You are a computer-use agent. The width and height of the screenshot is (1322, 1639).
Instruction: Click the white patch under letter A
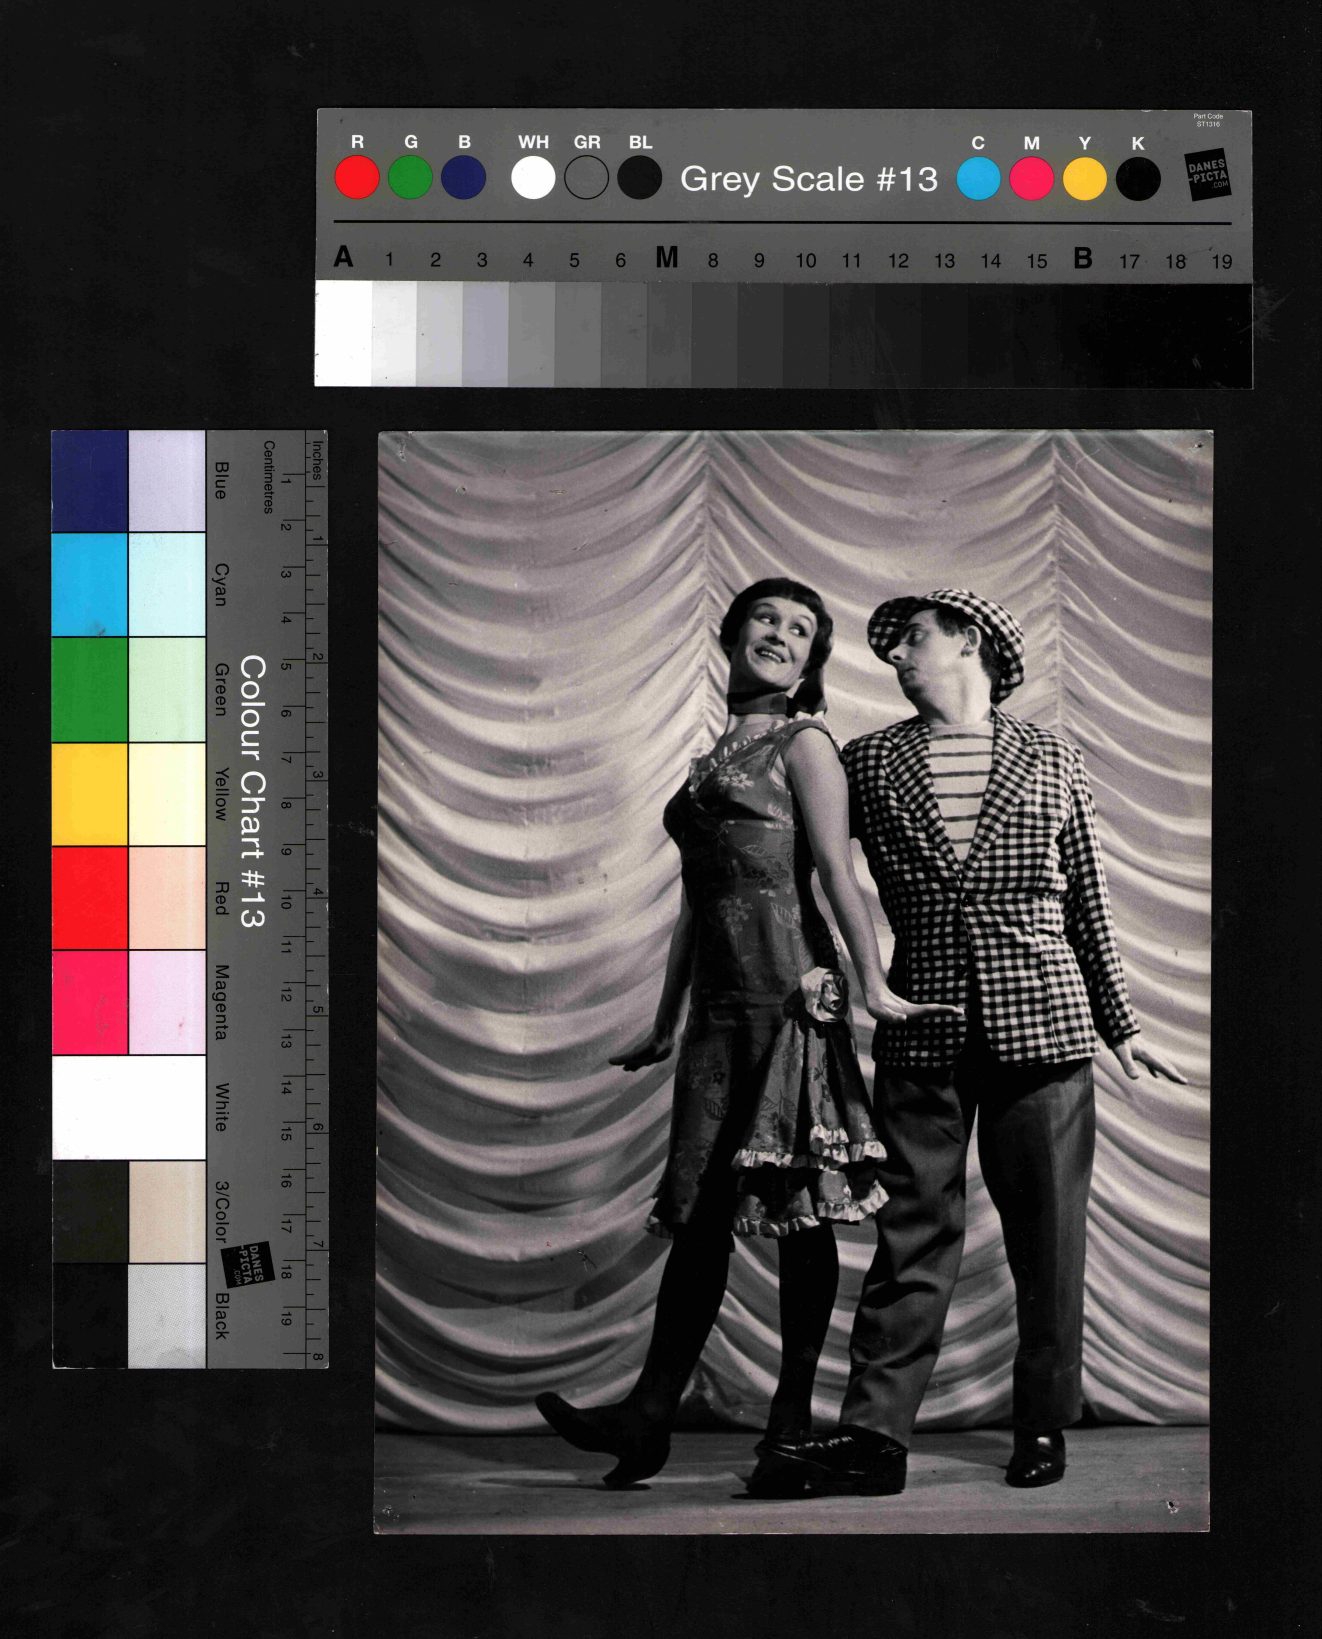tap(343, 334)
